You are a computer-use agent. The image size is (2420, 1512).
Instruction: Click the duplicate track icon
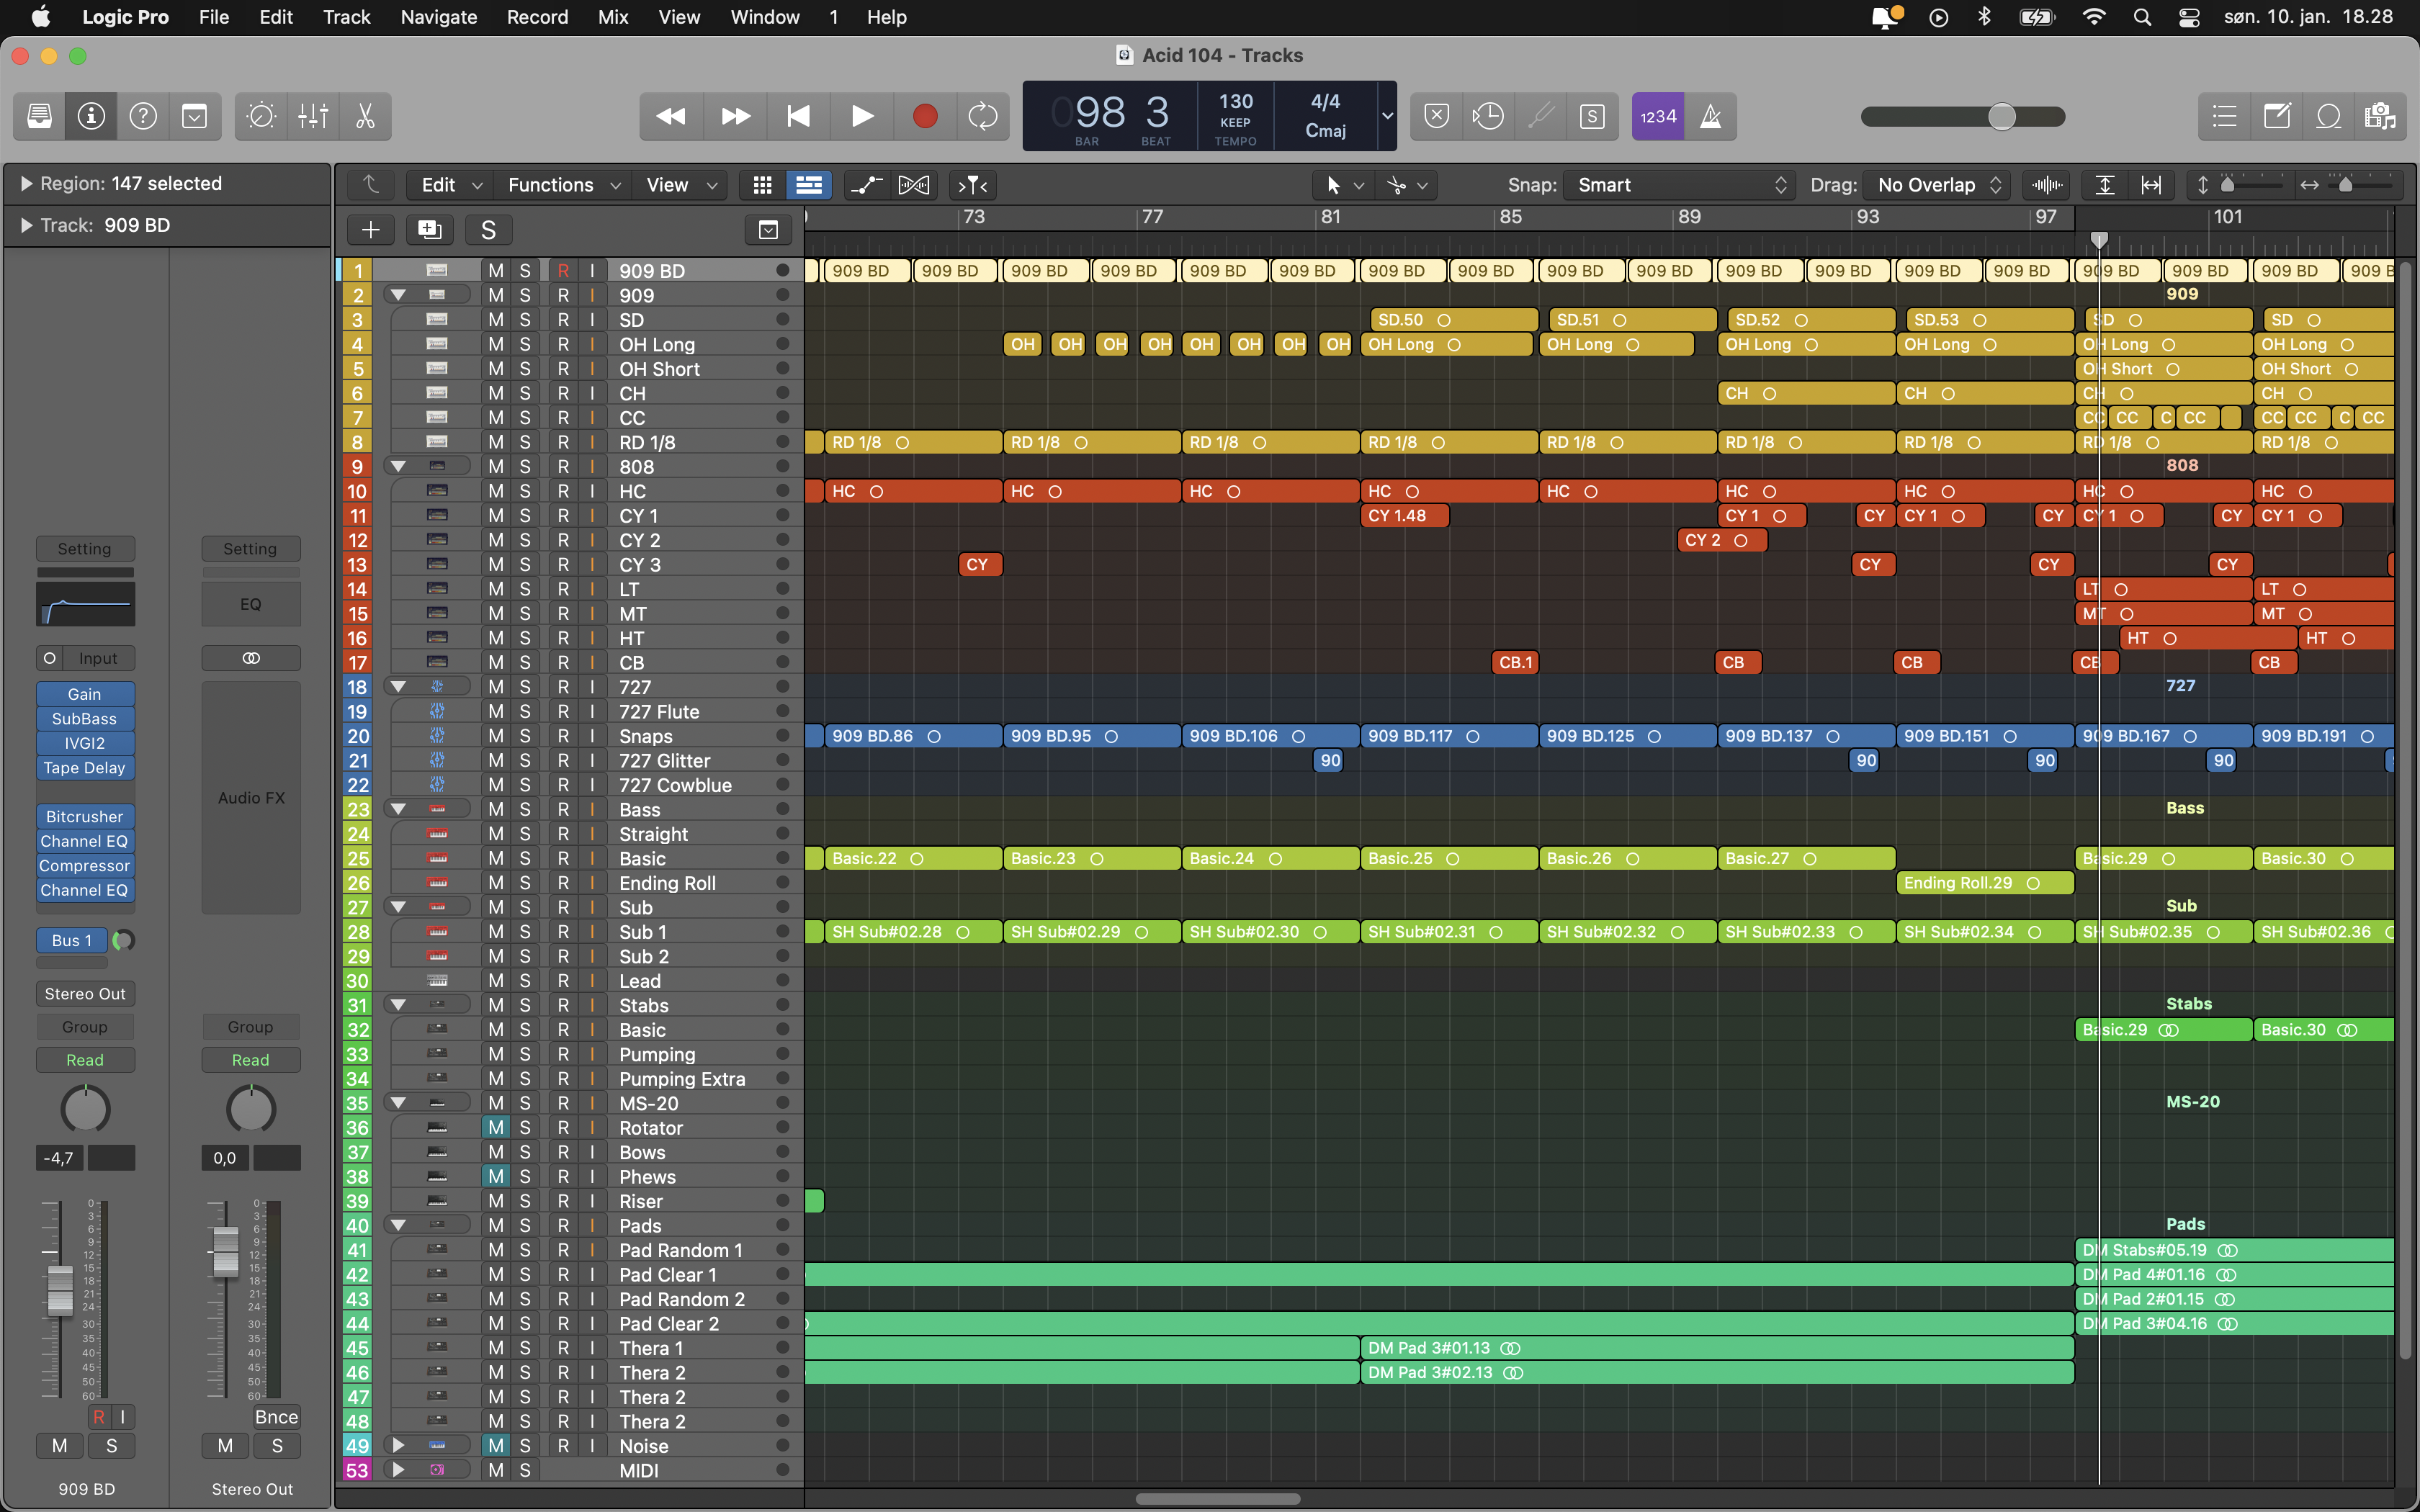click(x=429, y=230)
